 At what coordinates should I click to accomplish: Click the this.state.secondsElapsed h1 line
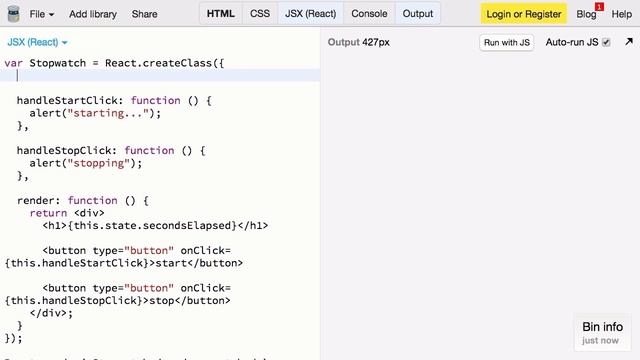155,225
